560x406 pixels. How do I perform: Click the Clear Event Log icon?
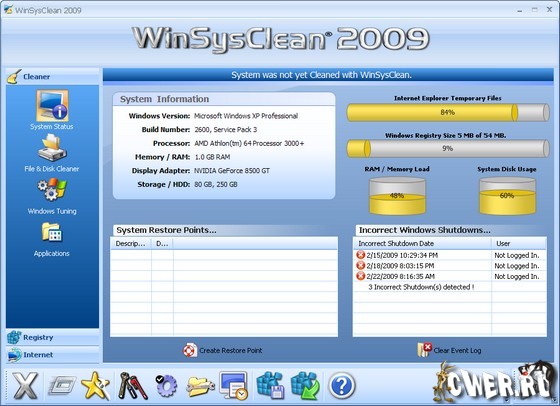424,350
